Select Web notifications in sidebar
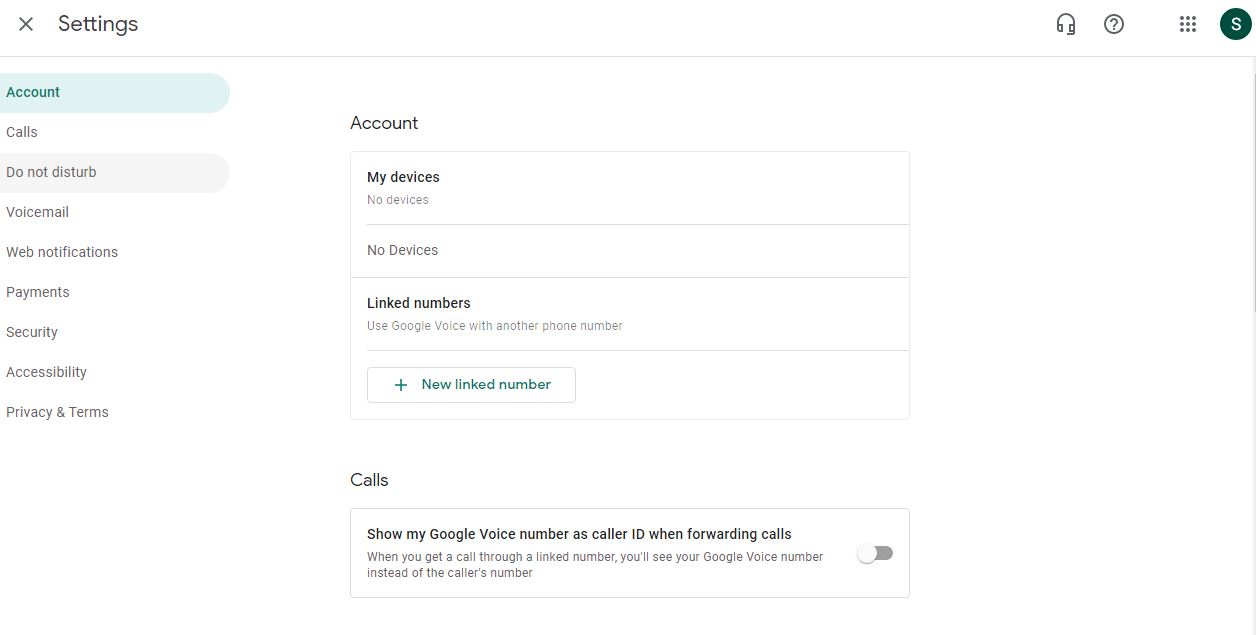 (62, 252)
